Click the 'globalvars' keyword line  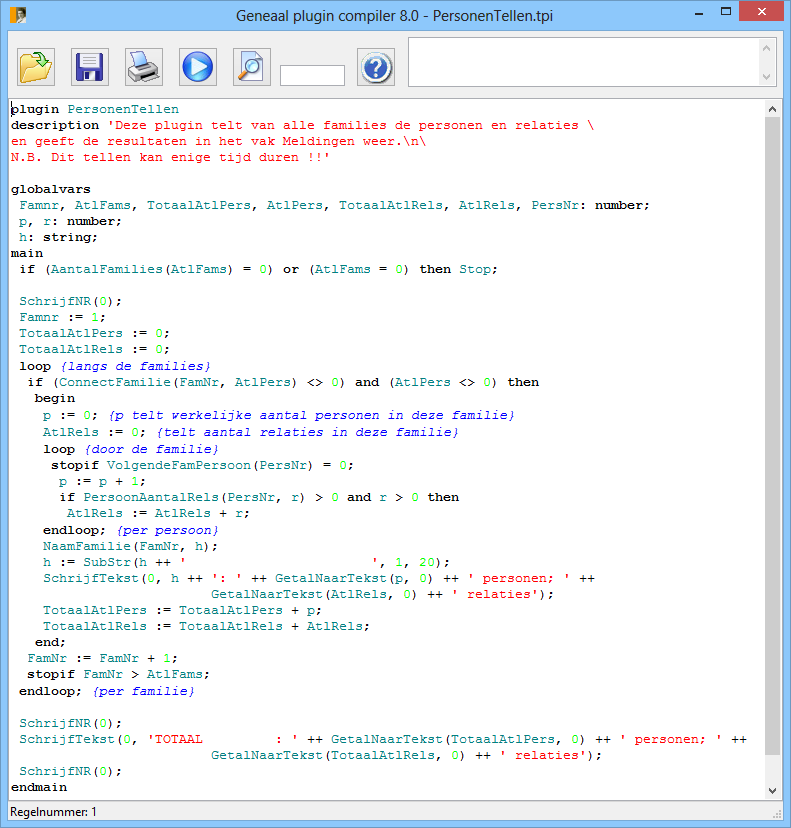[x=51, y=189]
